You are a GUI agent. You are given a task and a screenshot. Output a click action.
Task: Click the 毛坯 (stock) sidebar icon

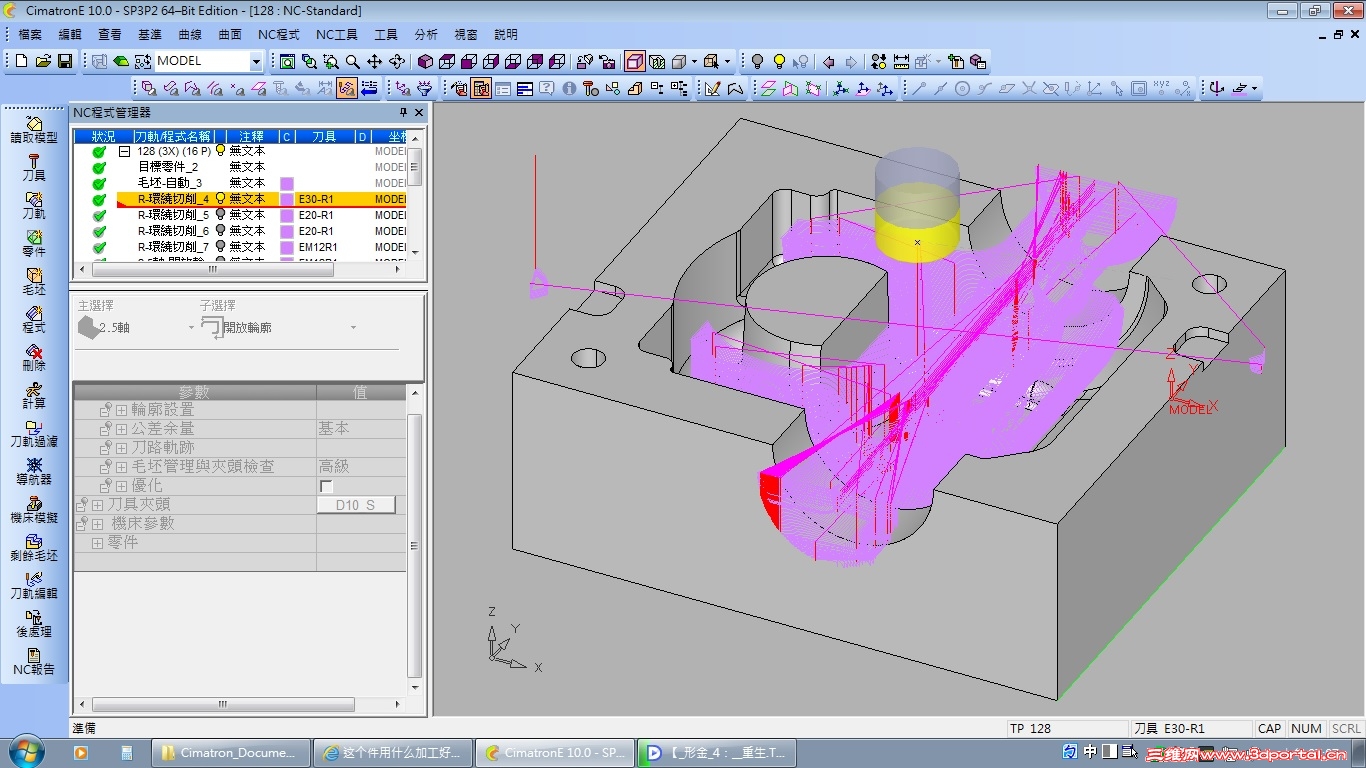(x=34, y=281)
